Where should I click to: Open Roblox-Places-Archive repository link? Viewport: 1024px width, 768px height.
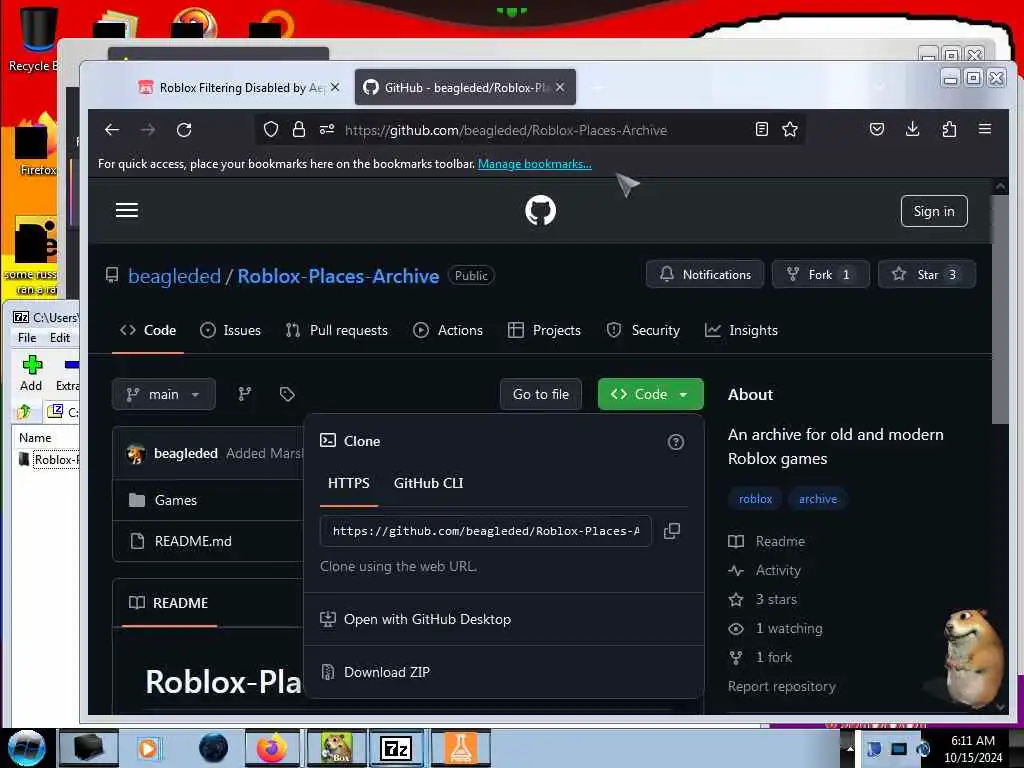338,276
